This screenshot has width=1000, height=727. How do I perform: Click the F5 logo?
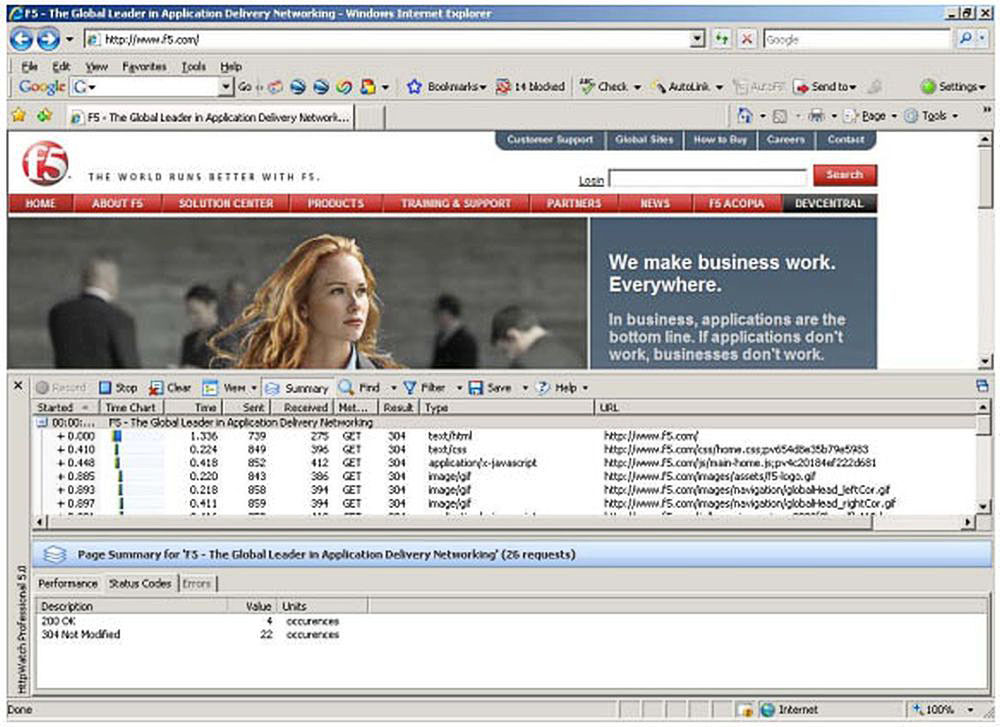pos(45,163)
